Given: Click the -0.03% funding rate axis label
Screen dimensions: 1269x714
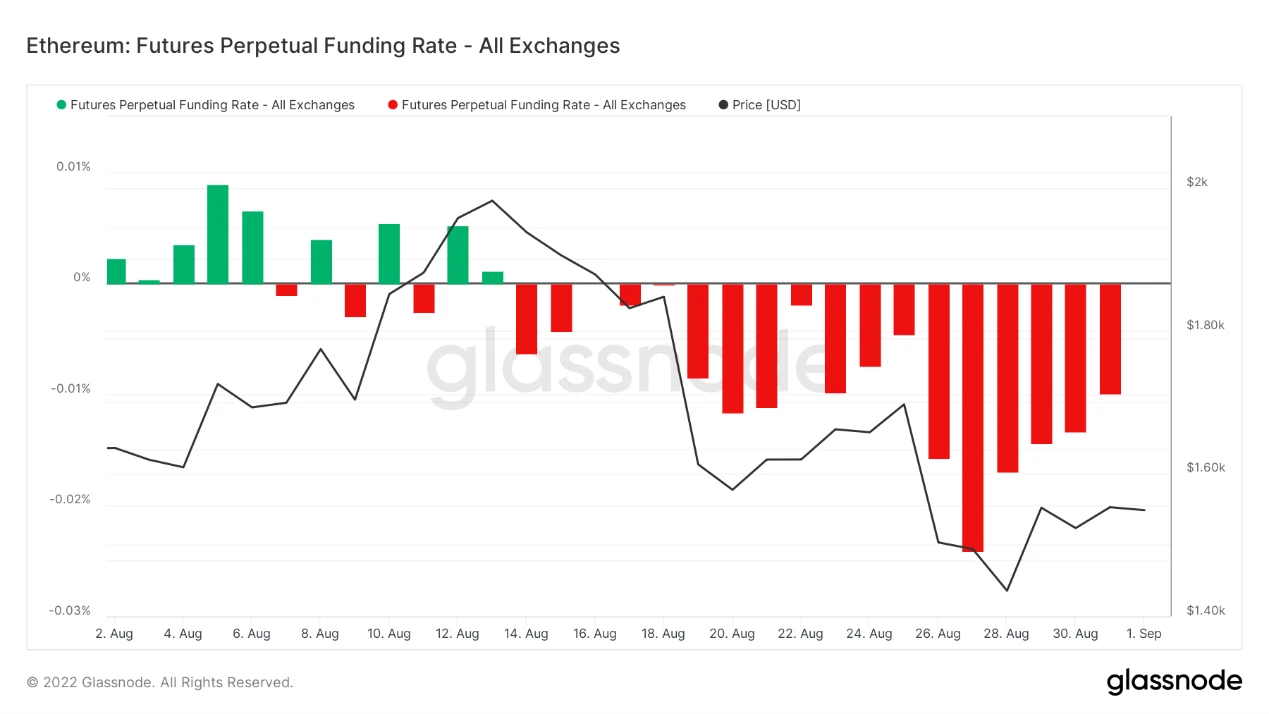Looking at the screenshot, I should 70,611.
